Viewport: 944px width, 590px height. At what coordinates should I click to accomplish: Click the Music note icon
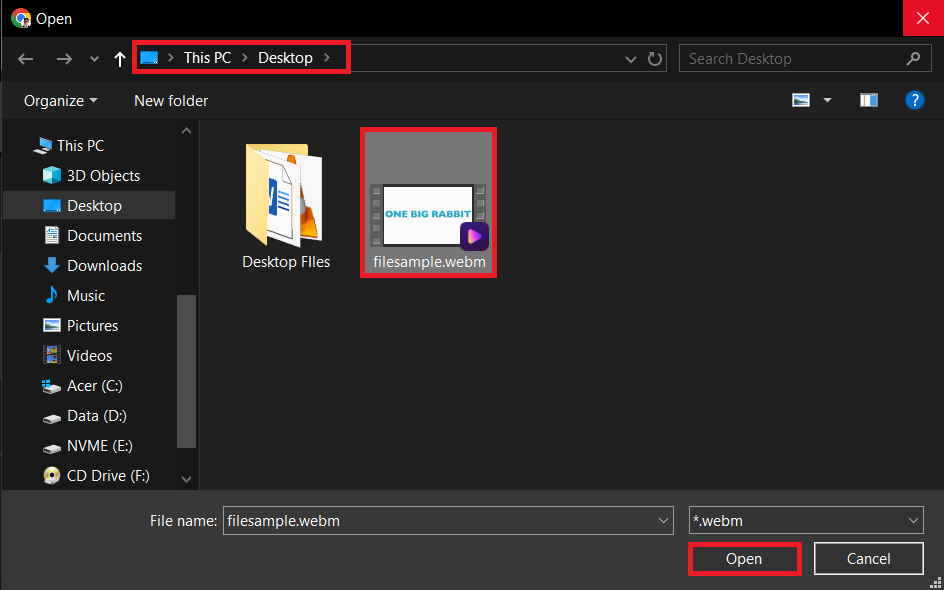(52, 295)
